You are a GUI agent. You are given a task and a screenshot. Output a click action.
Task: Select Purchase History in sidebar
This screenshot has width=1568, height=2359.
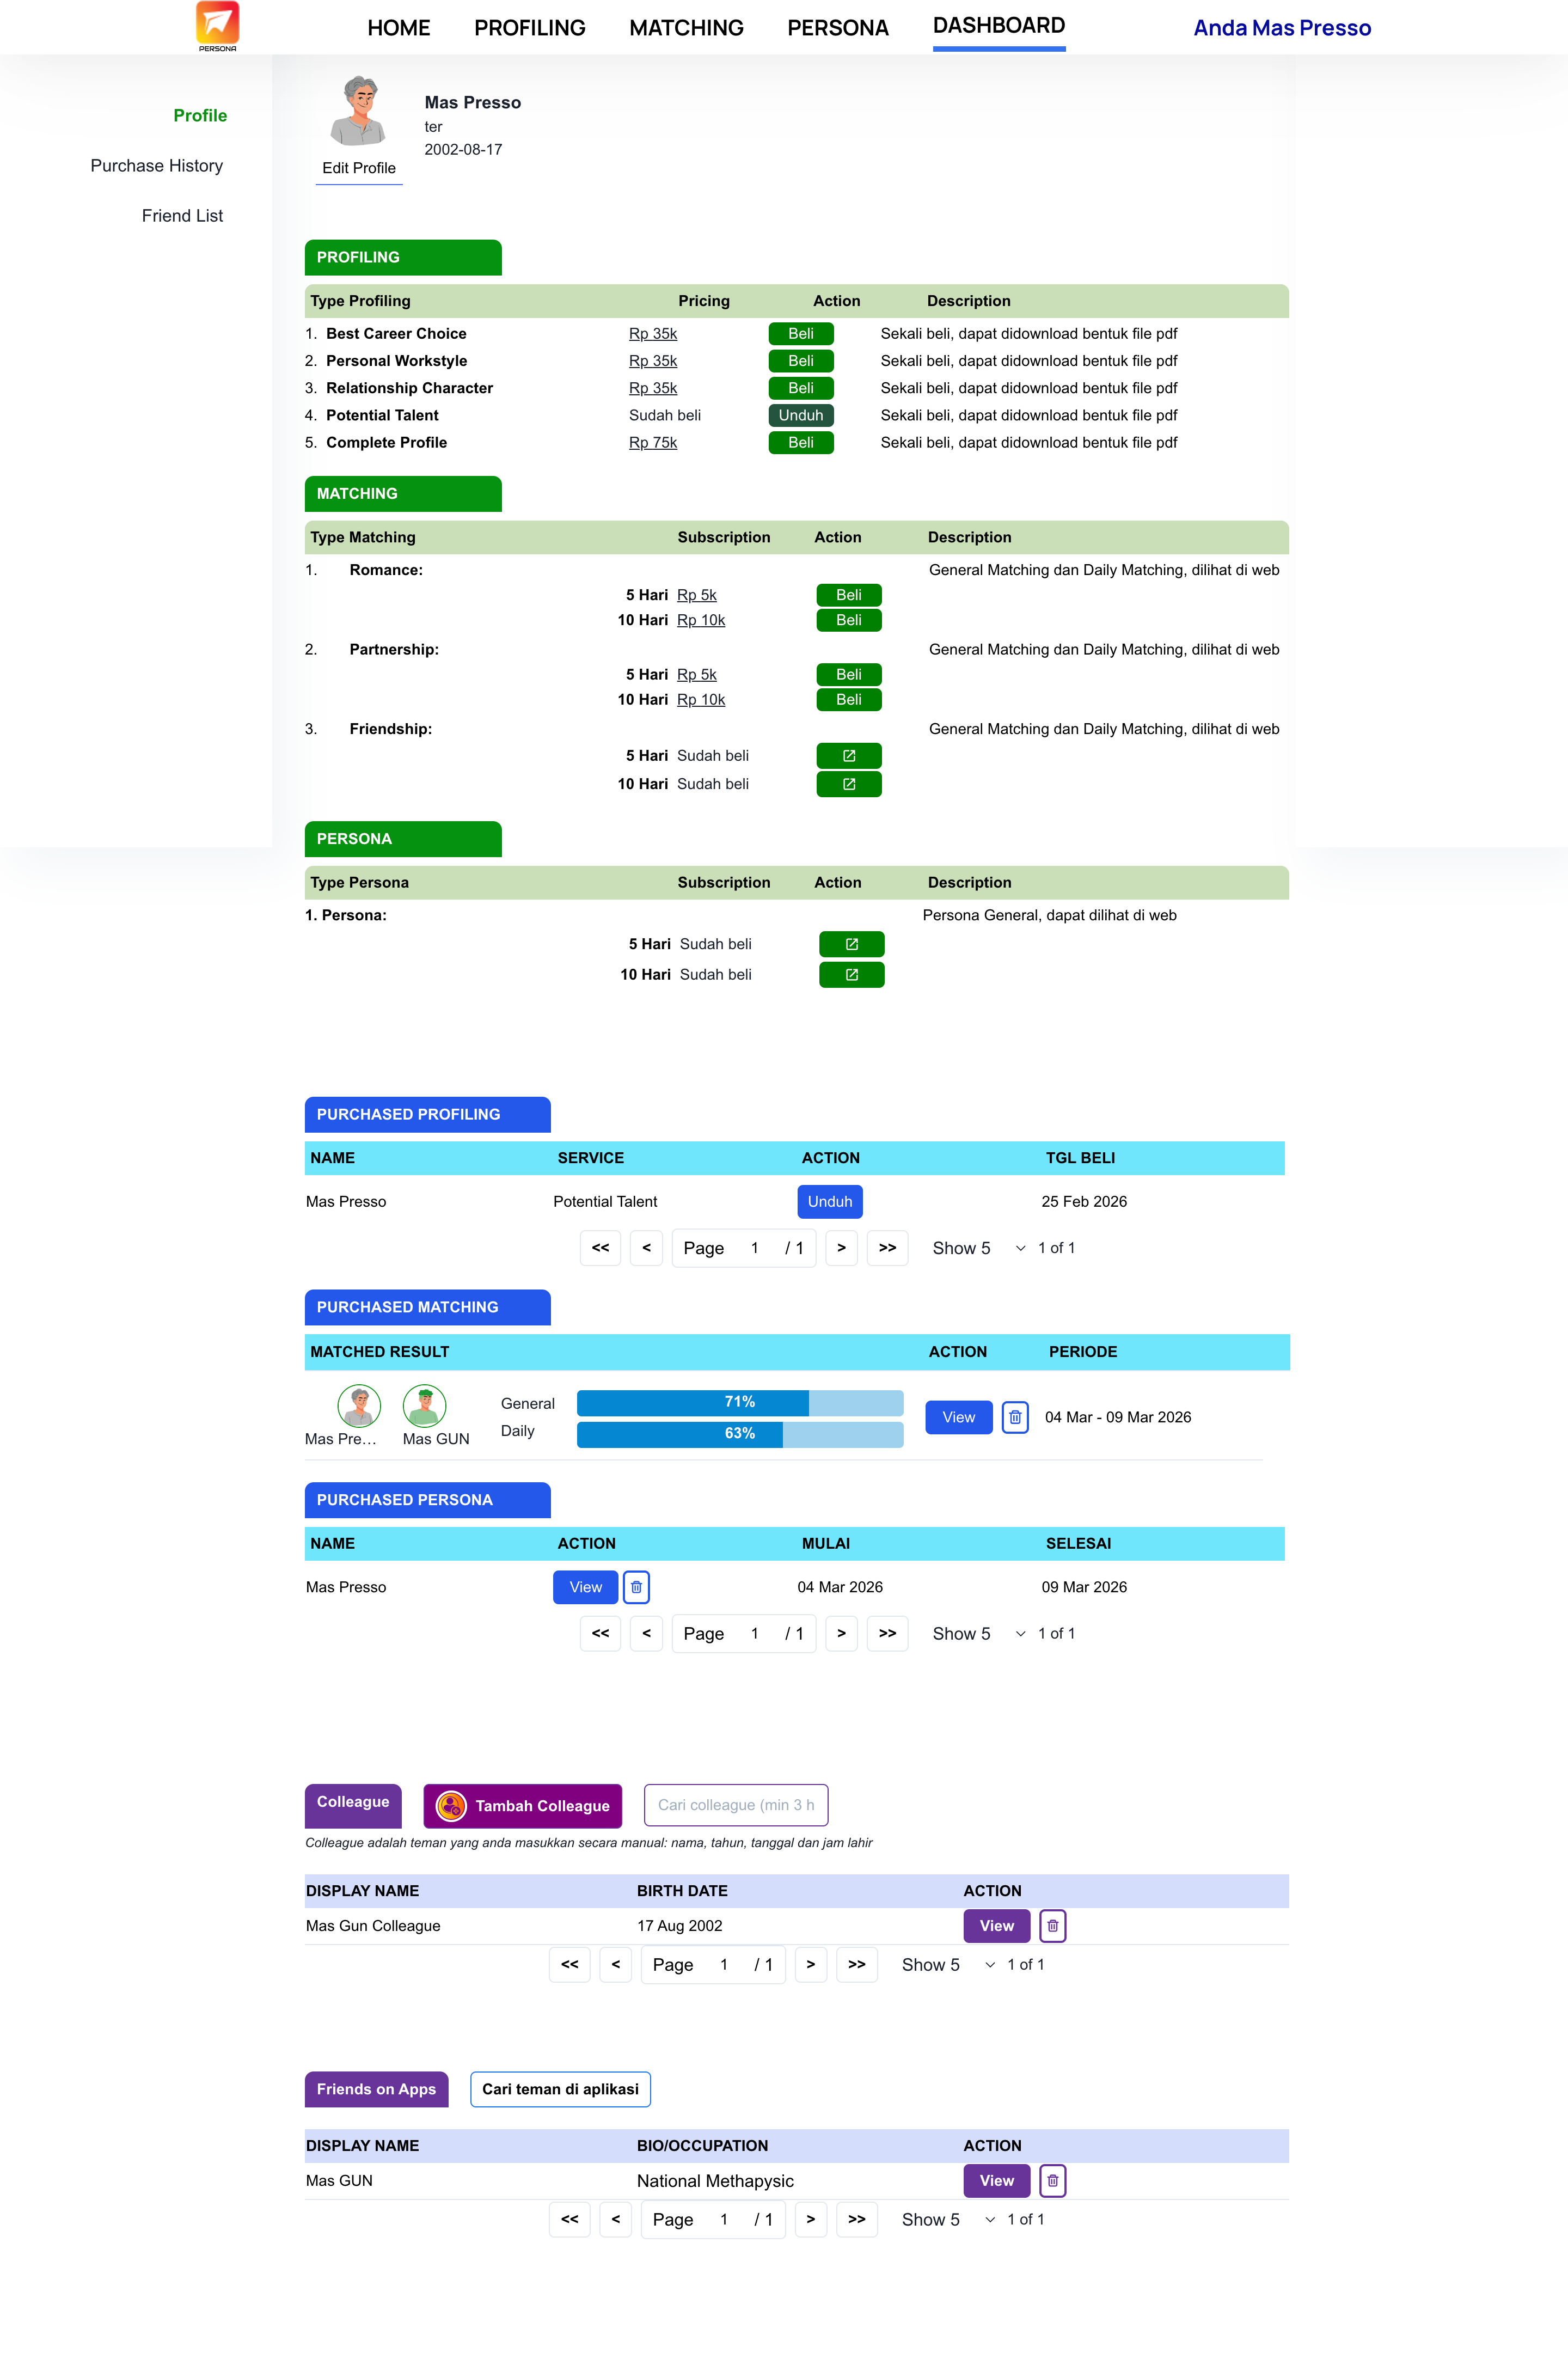pos(156,166)
